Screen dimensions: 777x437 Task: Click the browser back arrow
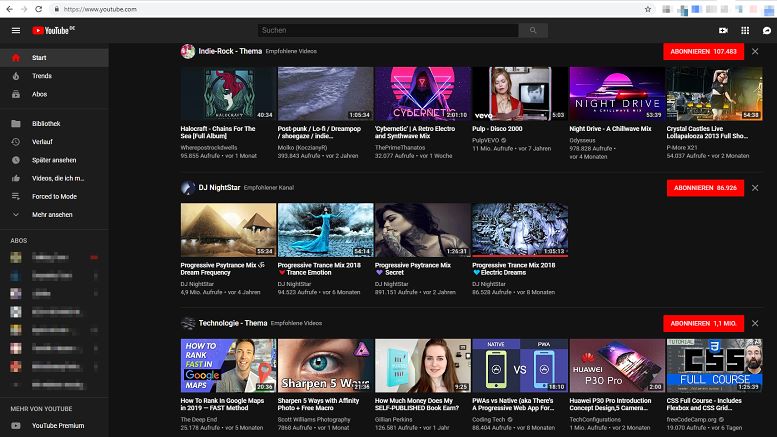pos(9,9)
